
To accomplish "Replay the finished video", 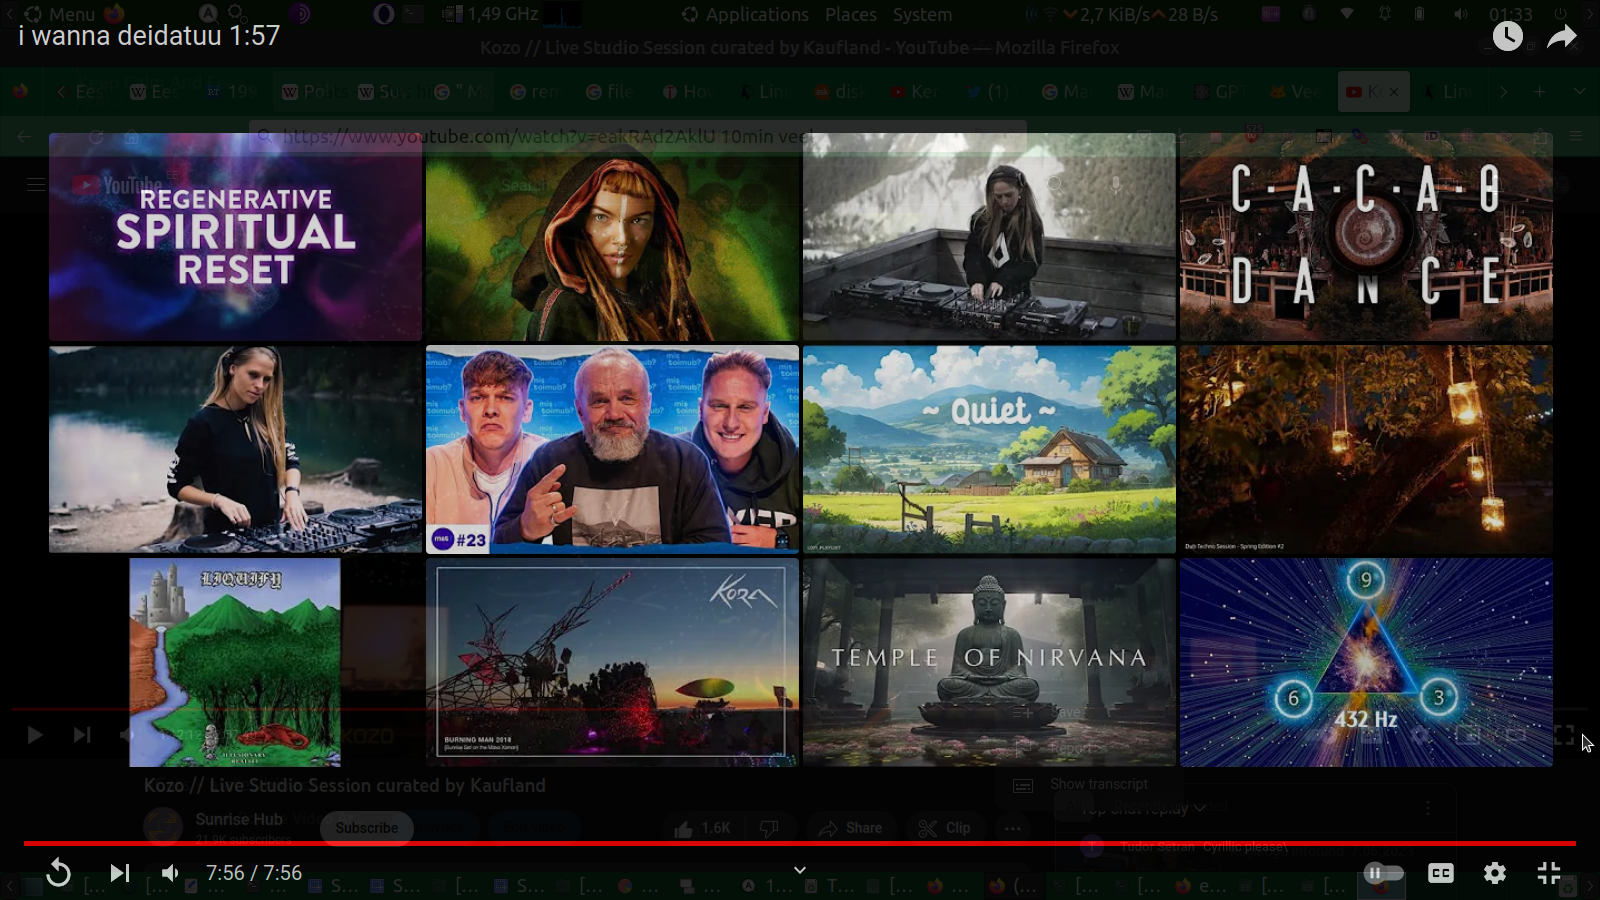I will pos(59,873).
